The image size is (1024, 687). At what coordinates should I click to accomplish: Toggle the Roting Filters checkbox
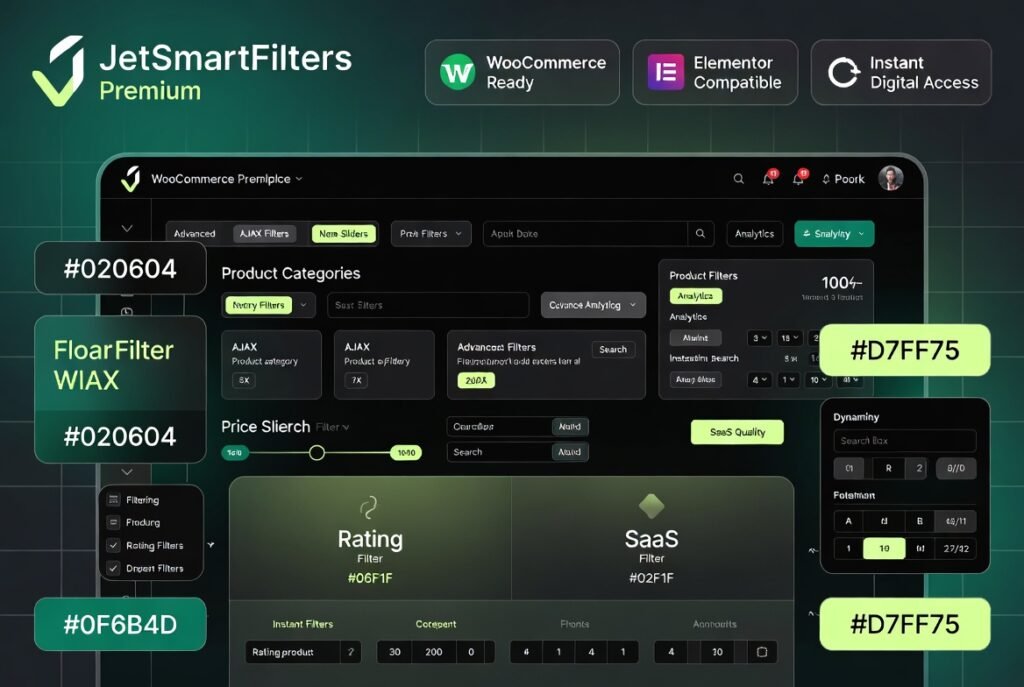coord(114,545)
